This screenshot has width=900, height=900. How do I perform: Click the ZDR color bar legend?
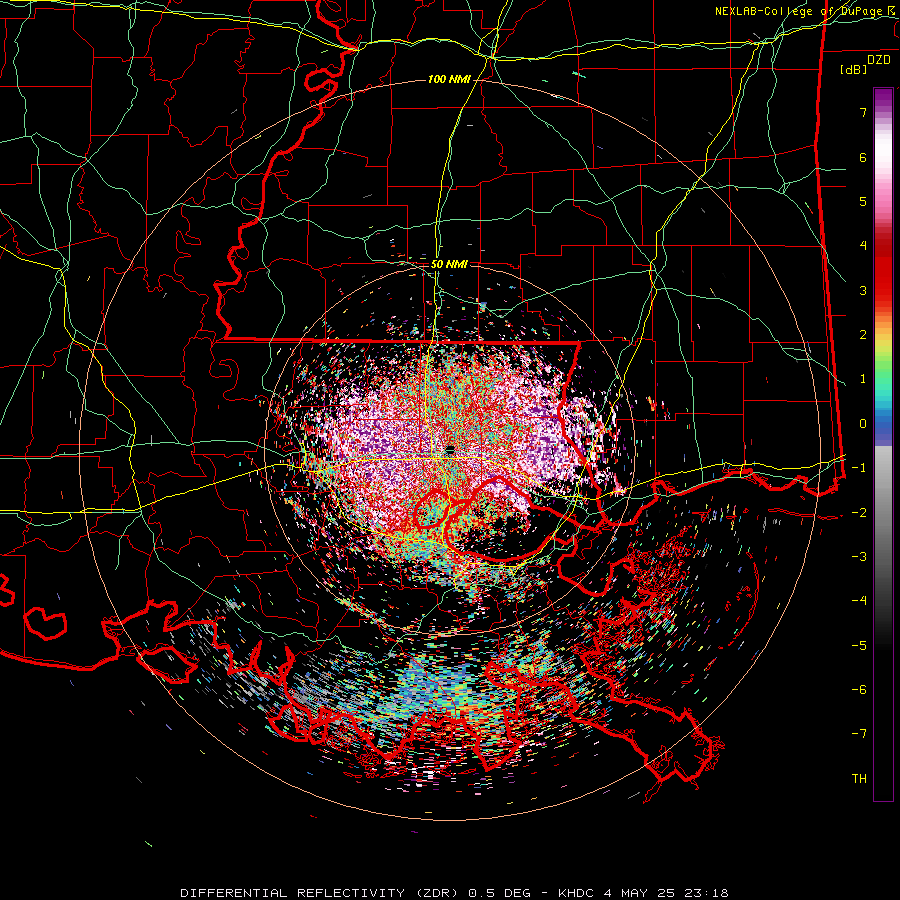(x=883, y=444)
